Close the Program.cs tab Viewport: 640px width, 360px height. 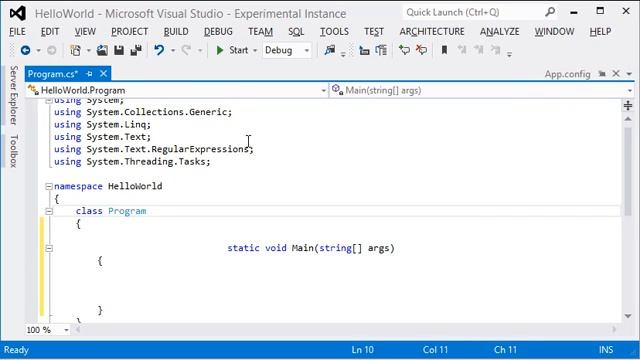(104, 73)
